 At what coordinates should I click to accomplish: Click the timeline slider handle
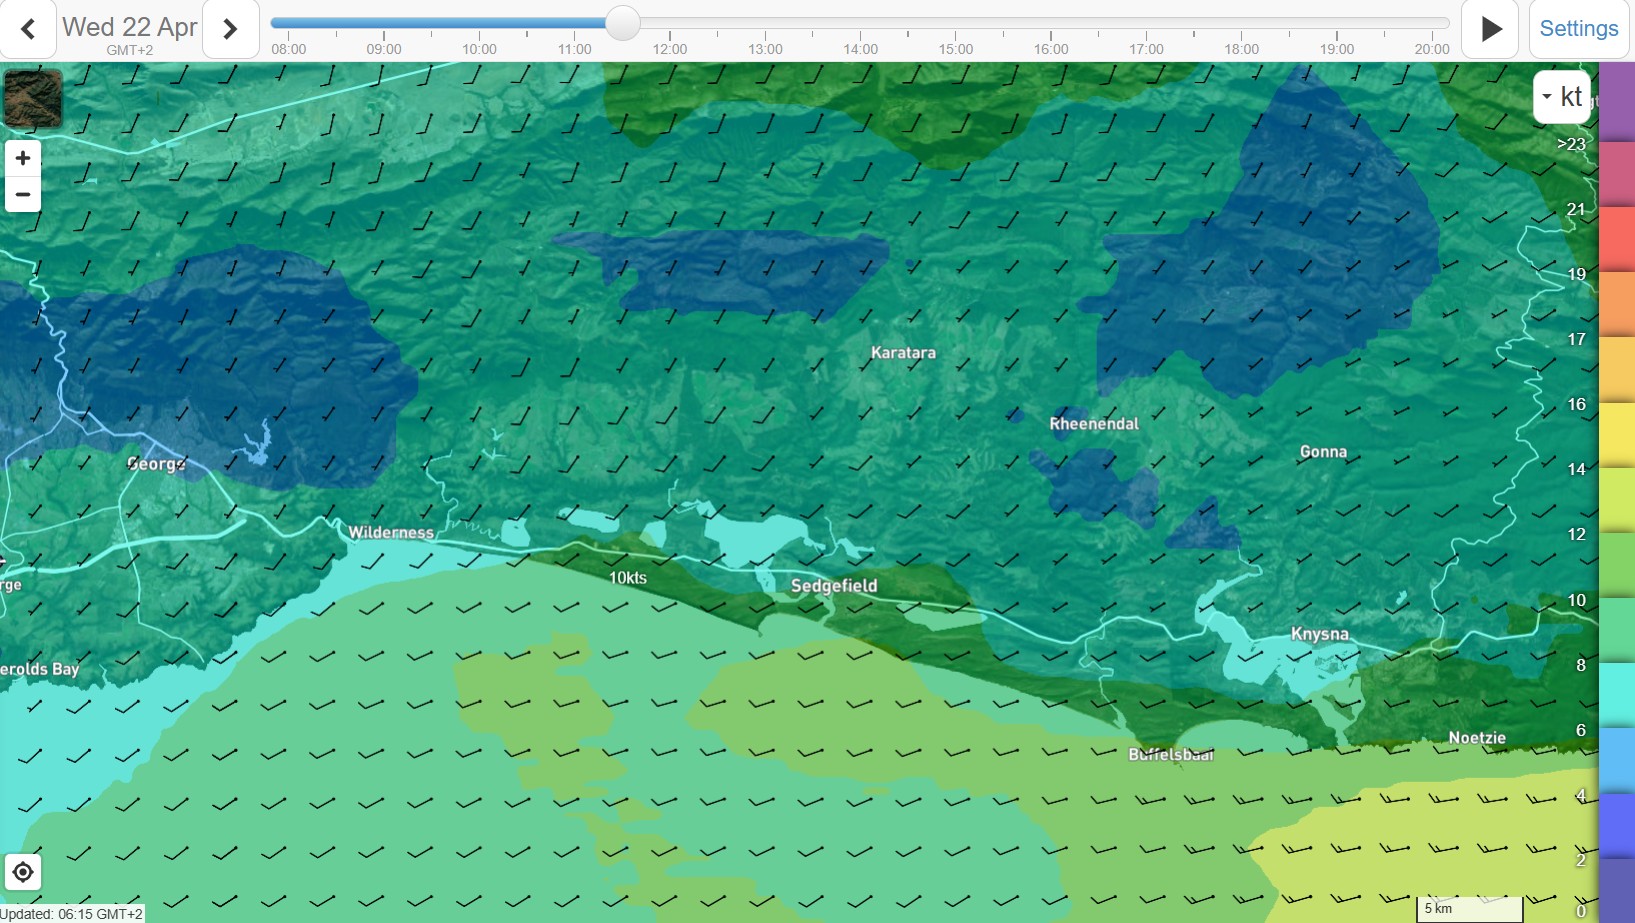tap(622, 23)
